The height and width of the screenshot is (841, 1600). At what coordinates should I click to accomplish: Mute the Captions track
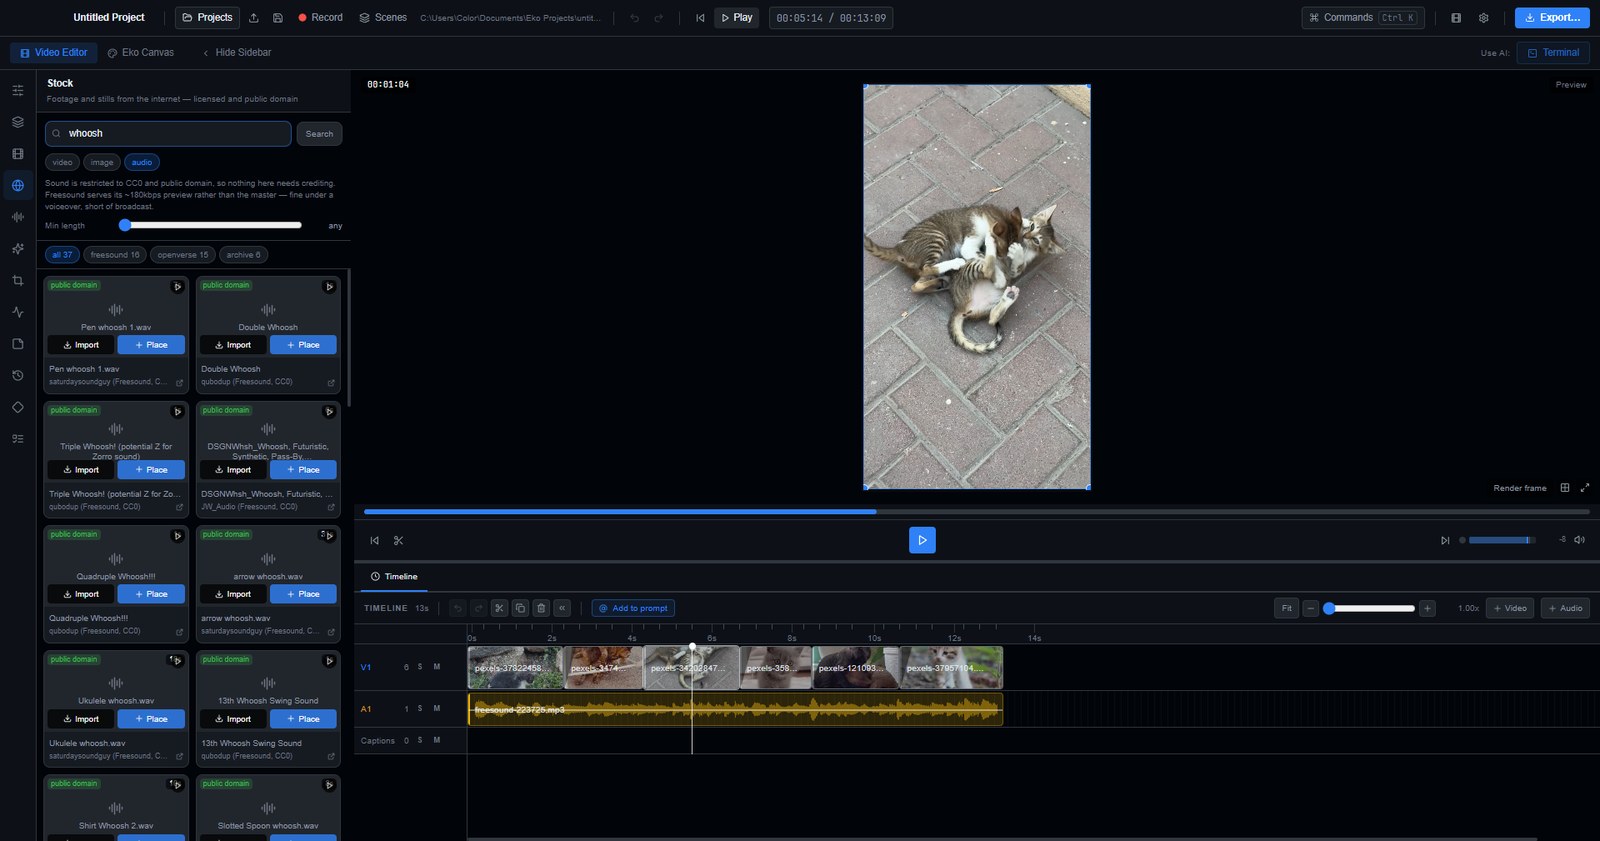(x=437, y=741)
